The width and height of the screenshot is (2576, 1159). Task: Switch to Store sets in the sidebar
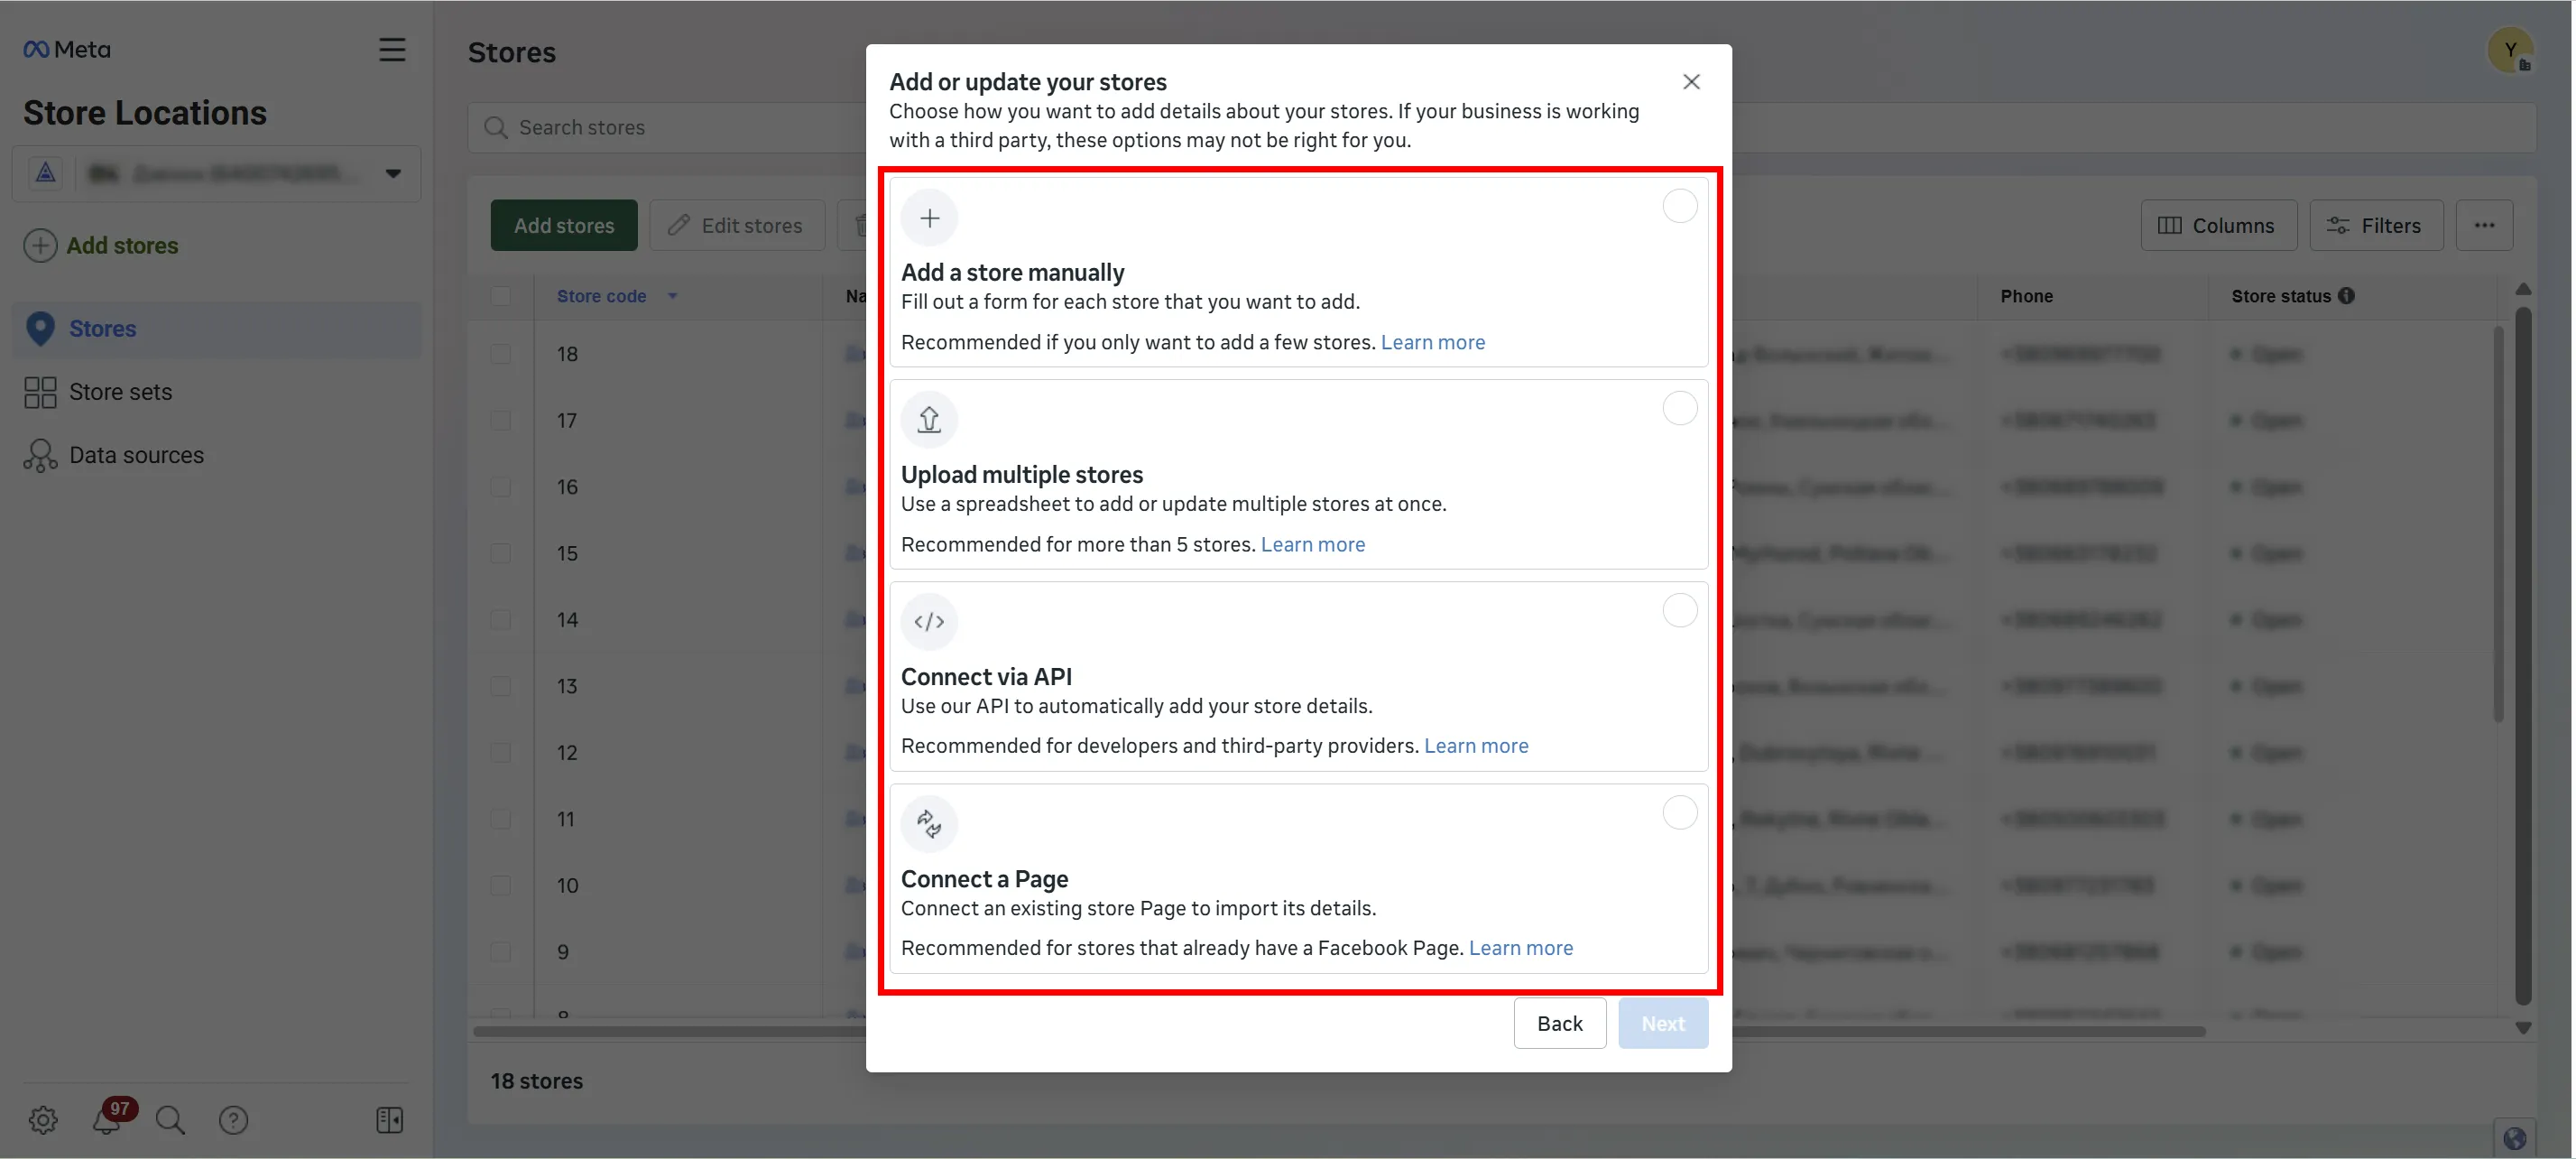(120, 391)
